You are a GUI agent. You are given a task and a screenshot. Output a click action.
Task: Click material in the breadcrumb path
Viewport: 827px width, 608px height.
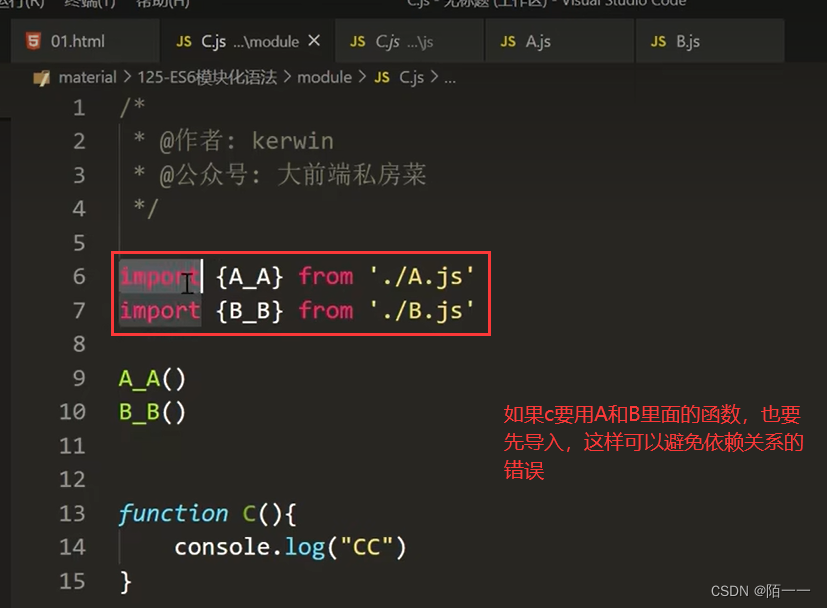click(x=88, y=77)
